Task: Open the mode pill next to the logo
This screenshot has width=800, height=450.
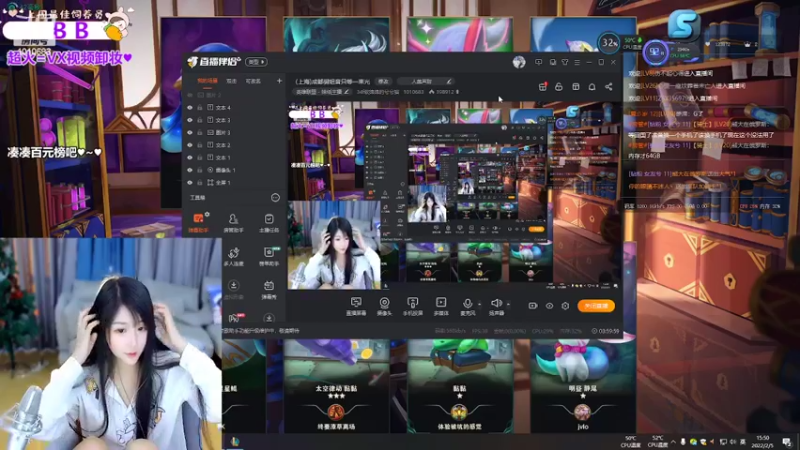Action: [x=257, y=62]
